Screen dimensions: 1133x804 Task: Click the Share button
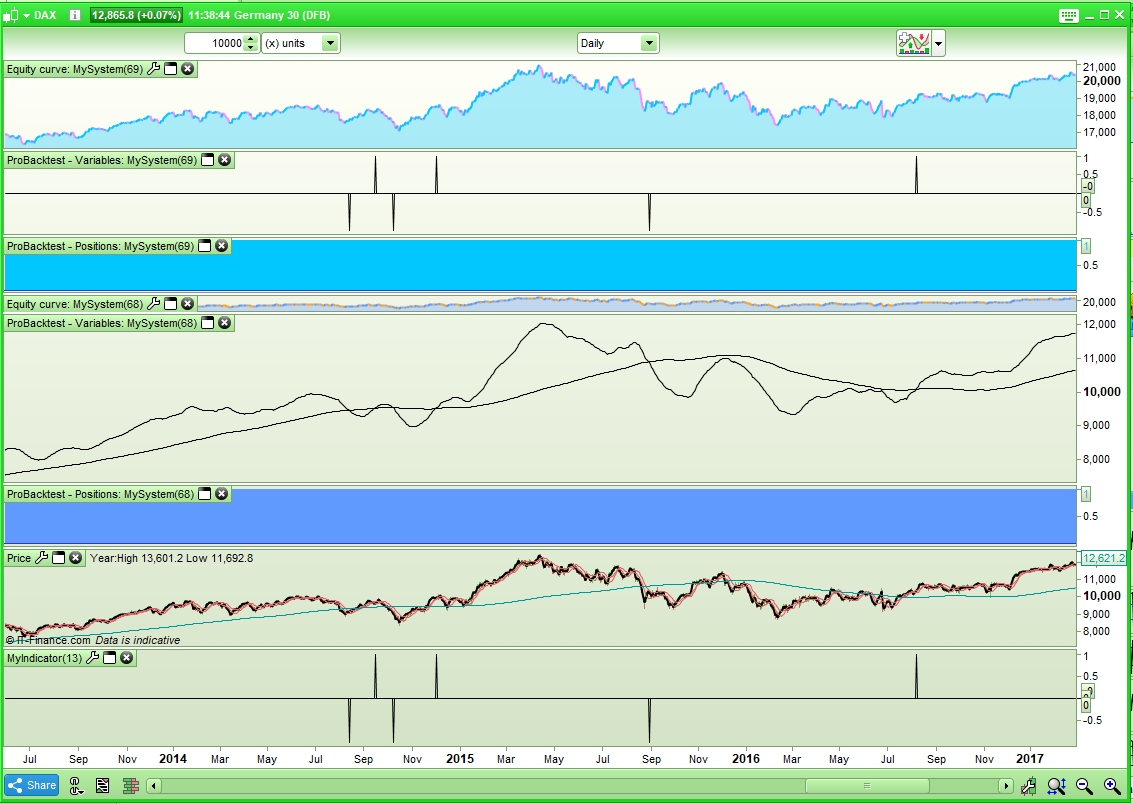click(32, 785)
